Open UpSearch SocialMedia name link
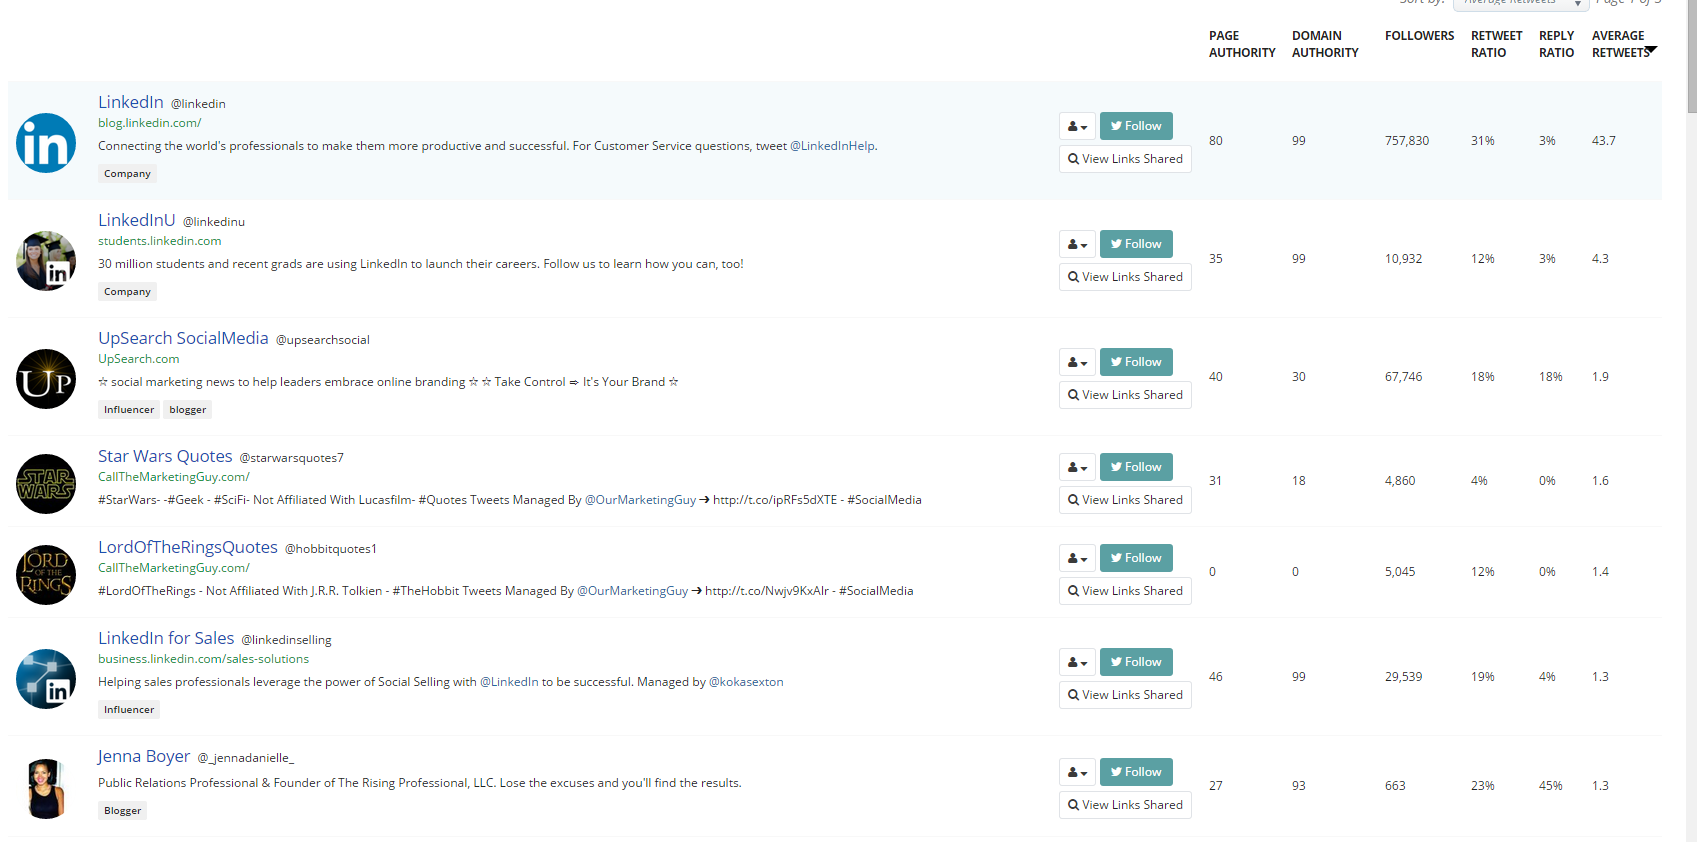The image size is (1697, 842). click(183, 338)
